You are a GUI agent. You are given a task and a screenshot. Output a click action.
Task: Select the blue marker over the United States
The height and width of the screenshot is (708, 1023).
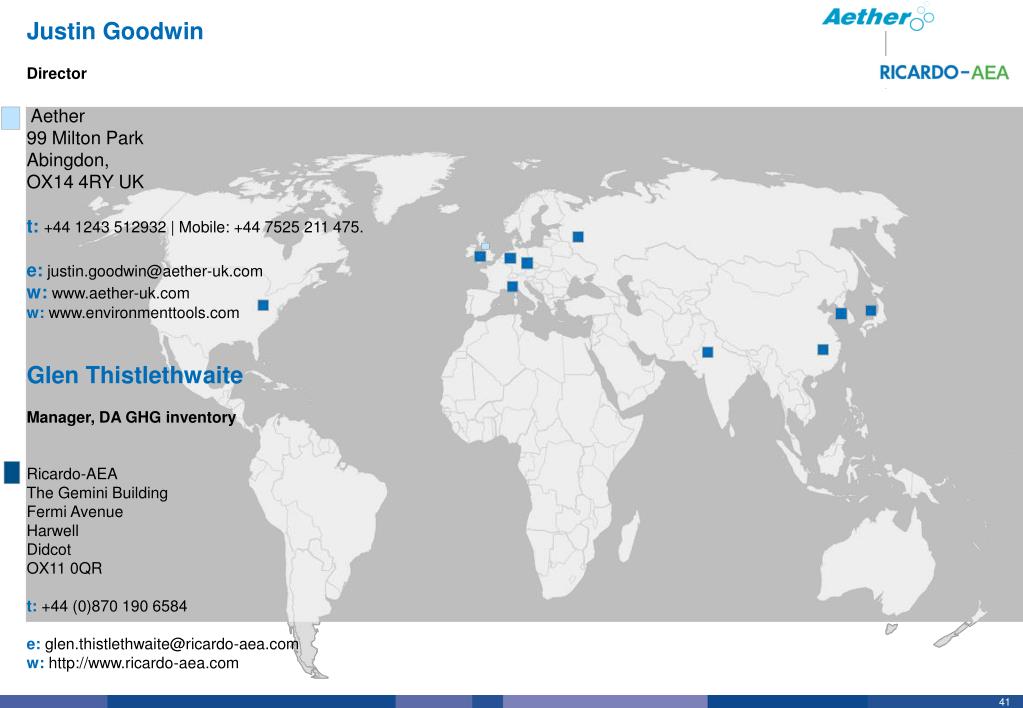coord(263,305)
